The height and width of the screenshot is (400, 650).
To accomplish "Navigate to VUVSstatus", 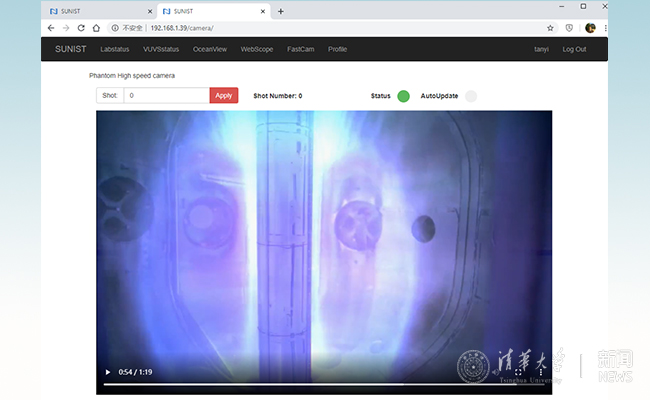I will tap(161, 49).
